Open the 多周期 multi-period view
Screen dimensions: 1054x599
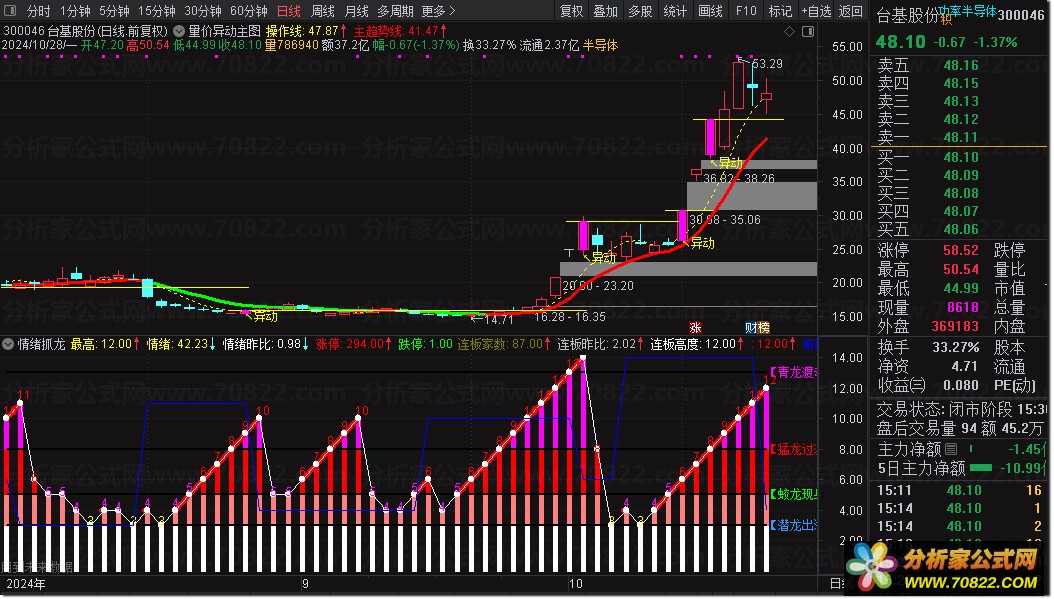[x=395, y=11]
